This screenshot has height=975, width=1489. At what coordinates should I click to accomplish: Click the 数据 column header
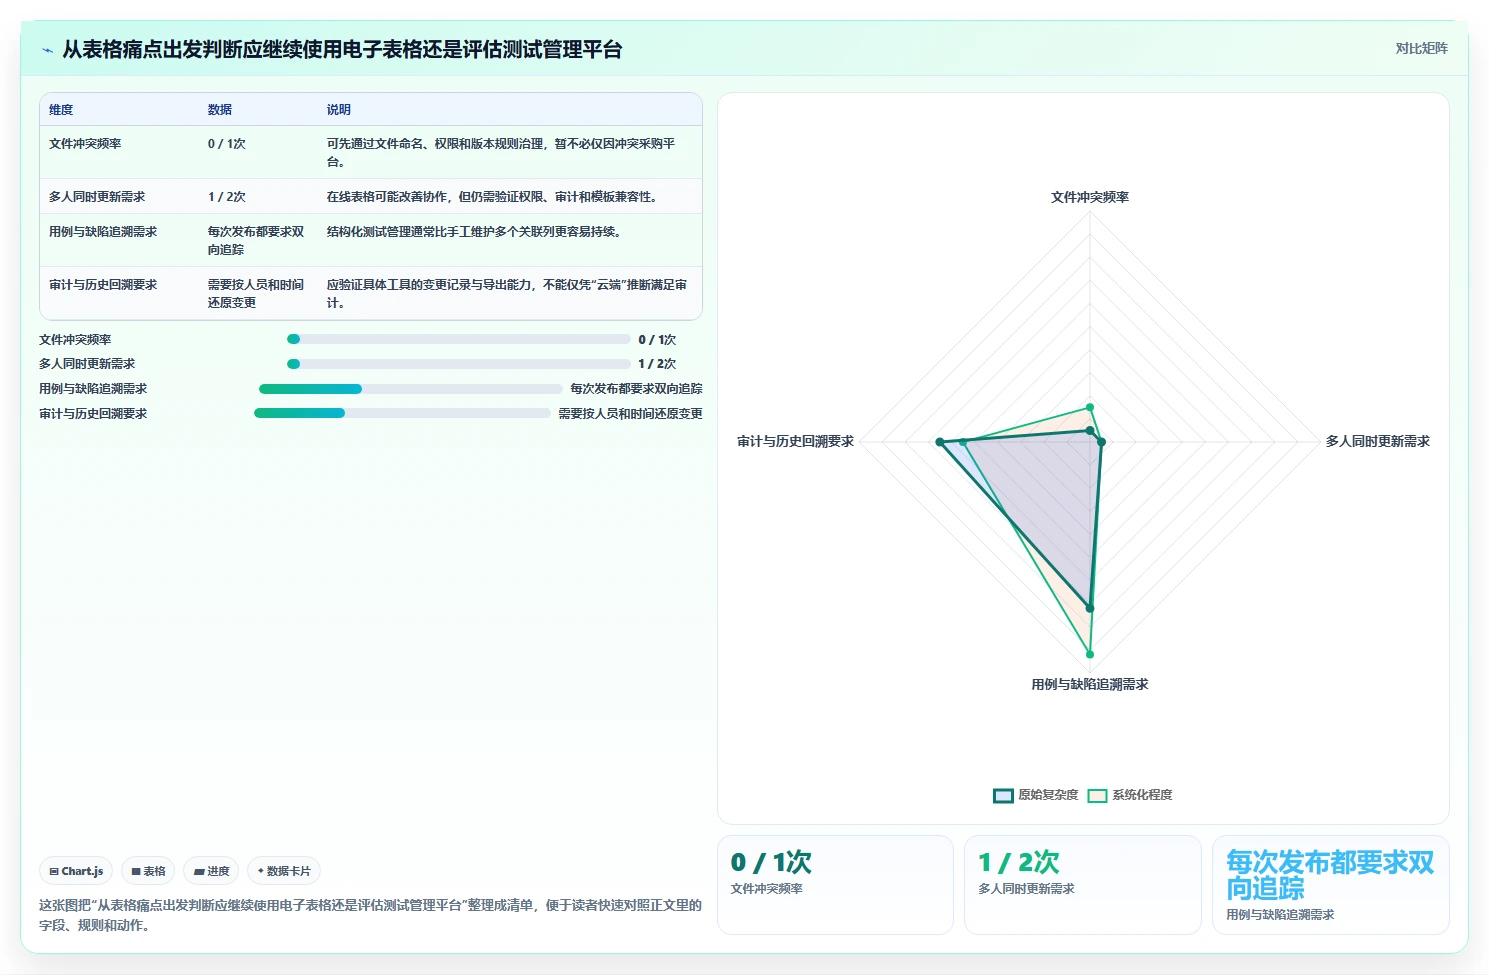click(x=220, y=110)
